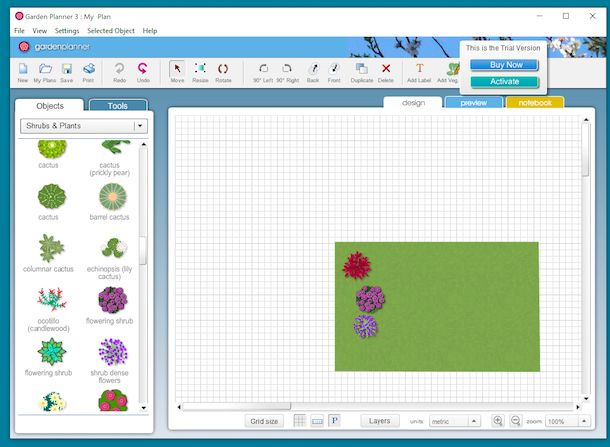Toggle the P icon in bottom bar
This screenshot has width=610, height=447.
point(334,420)
